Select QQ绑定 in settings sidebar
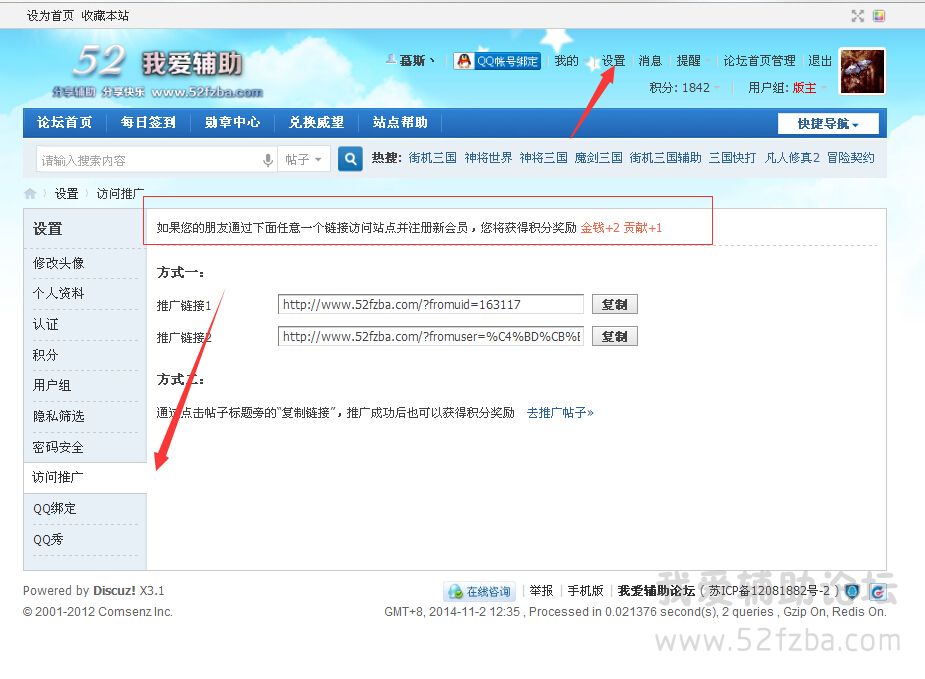925x679 pixels. 54,509
